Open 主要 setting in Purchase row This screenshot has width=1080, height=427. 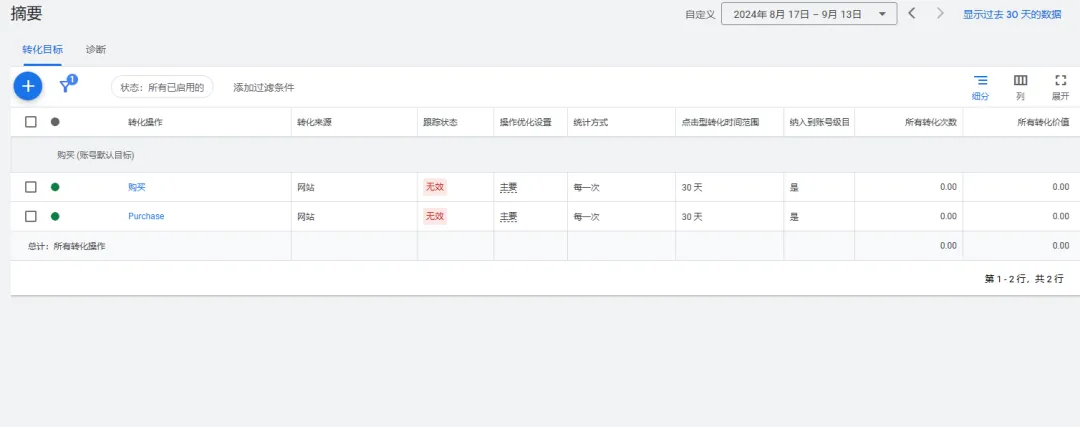click(508, 217)
